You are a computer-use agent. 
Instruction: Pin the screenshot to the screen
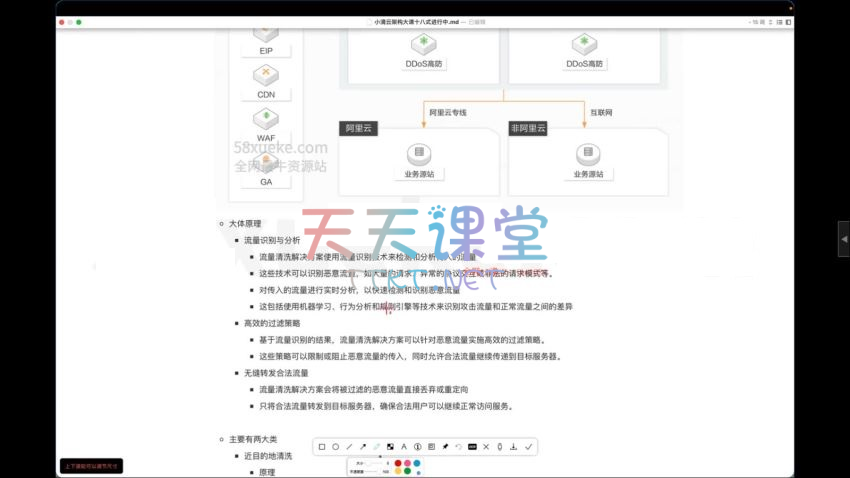pos(445,447)
